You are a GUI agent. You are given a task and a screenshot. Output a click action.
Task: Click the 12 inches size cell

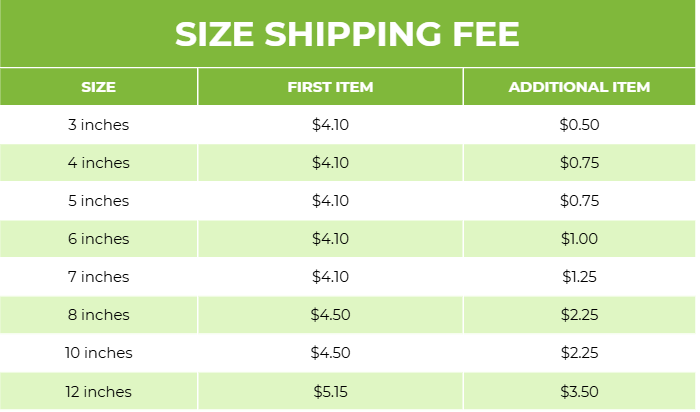[x=98, y=391]
